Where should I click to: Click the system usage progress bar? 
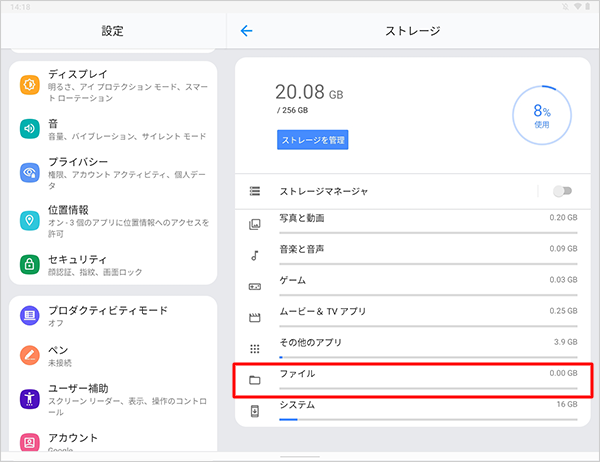[x=428, y=420]
